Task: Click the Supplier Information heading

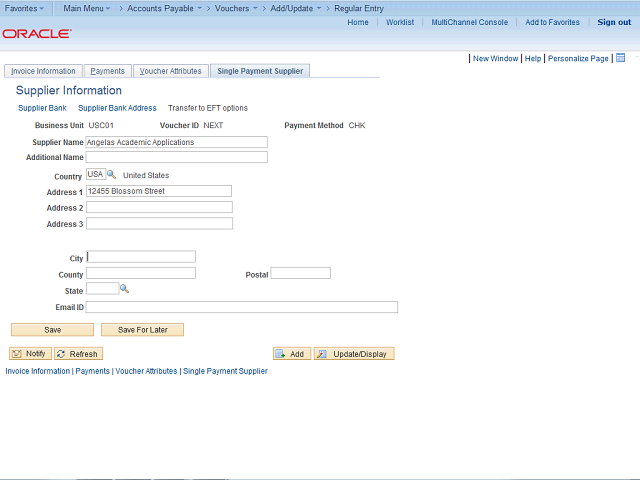Action: (x=69, y=90)
